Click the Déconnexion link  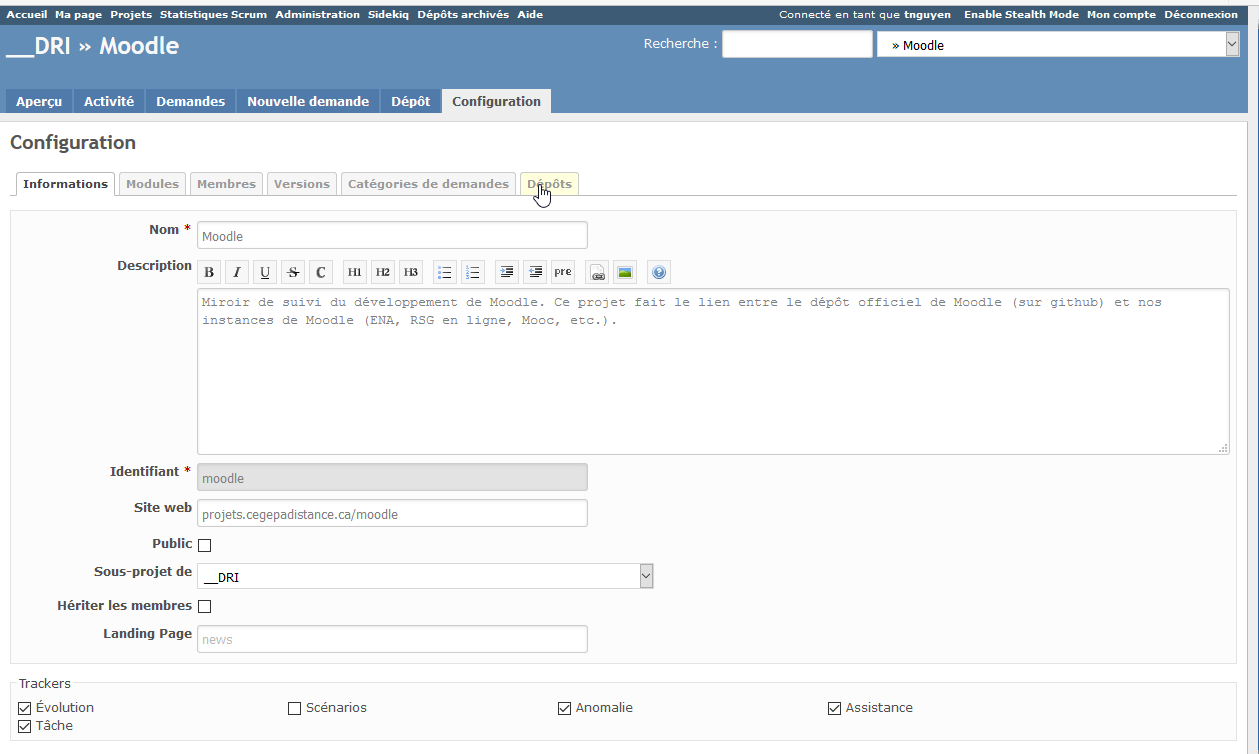tap(1200, 15)
